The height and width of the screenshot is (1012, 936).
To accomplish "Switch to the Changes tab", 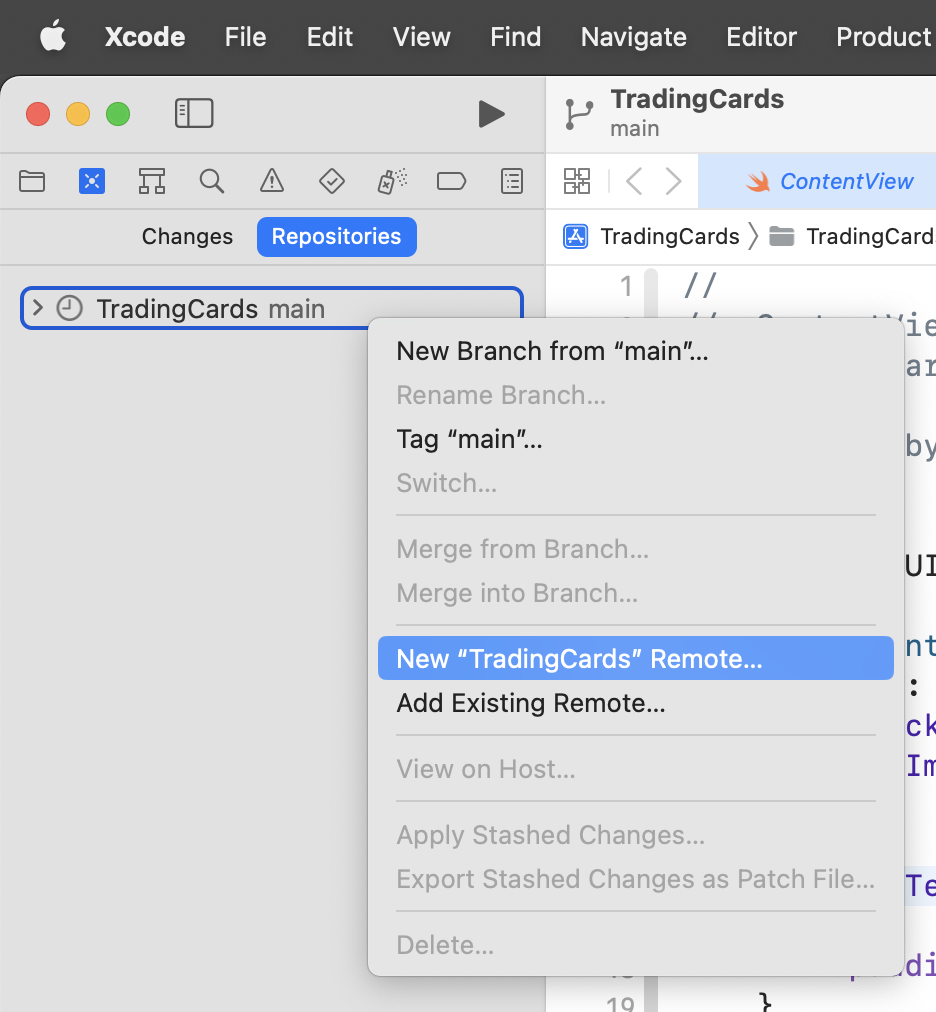I will coord(187,237).
